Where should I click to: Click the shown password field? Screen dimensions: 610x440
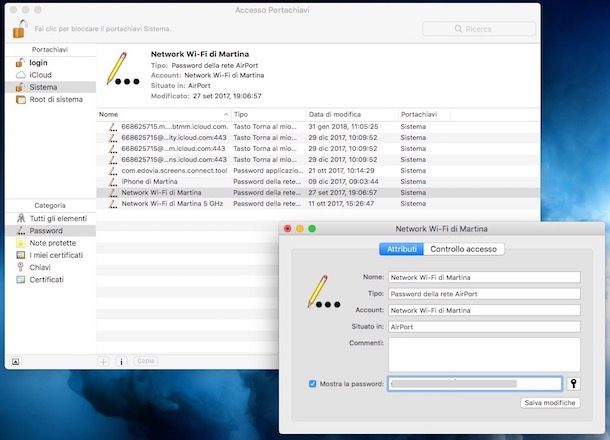coord(475,384)
